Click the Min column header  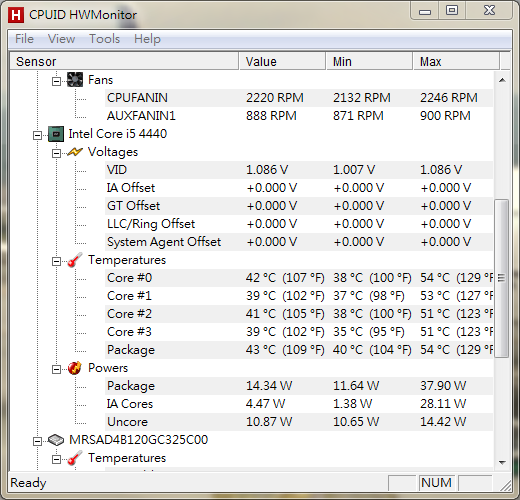[x=369, y=61]
